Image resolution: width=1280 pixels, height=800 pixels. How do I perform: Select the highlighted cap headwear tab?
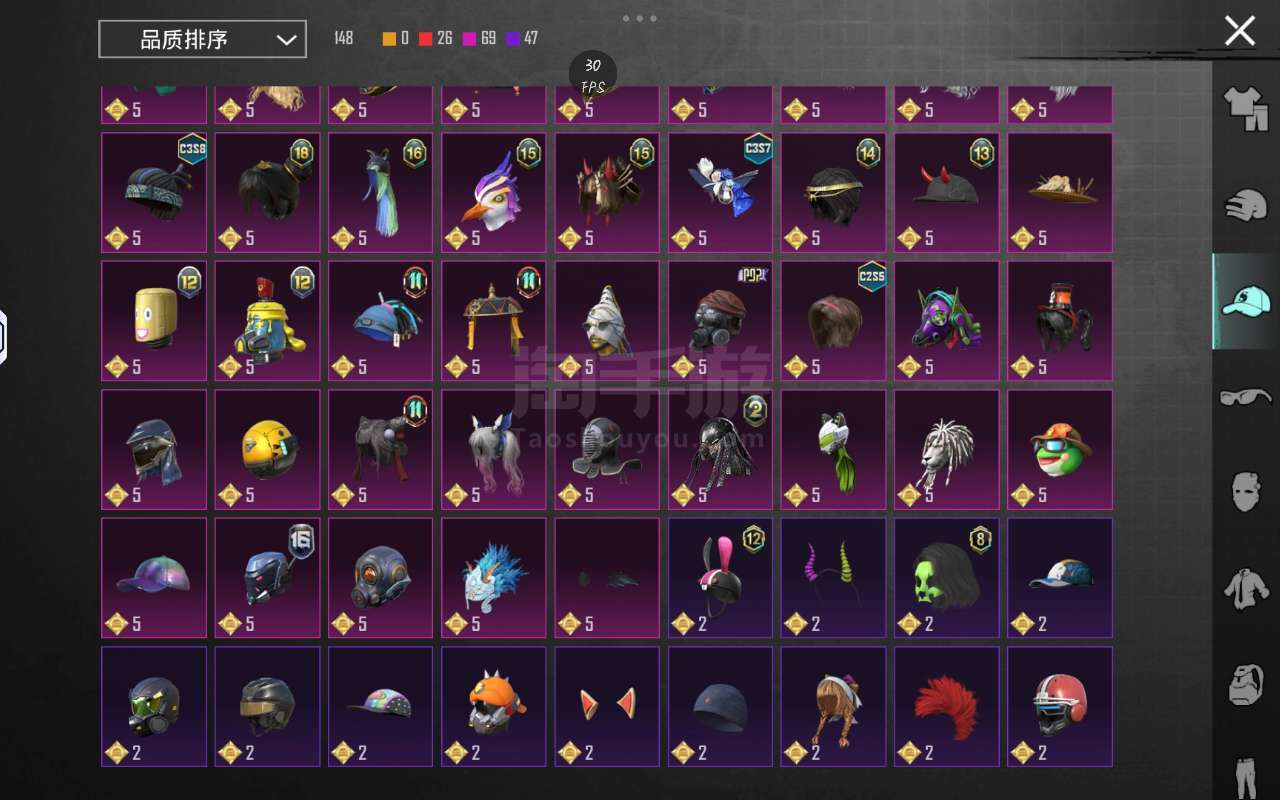[x=1246, y=301]
